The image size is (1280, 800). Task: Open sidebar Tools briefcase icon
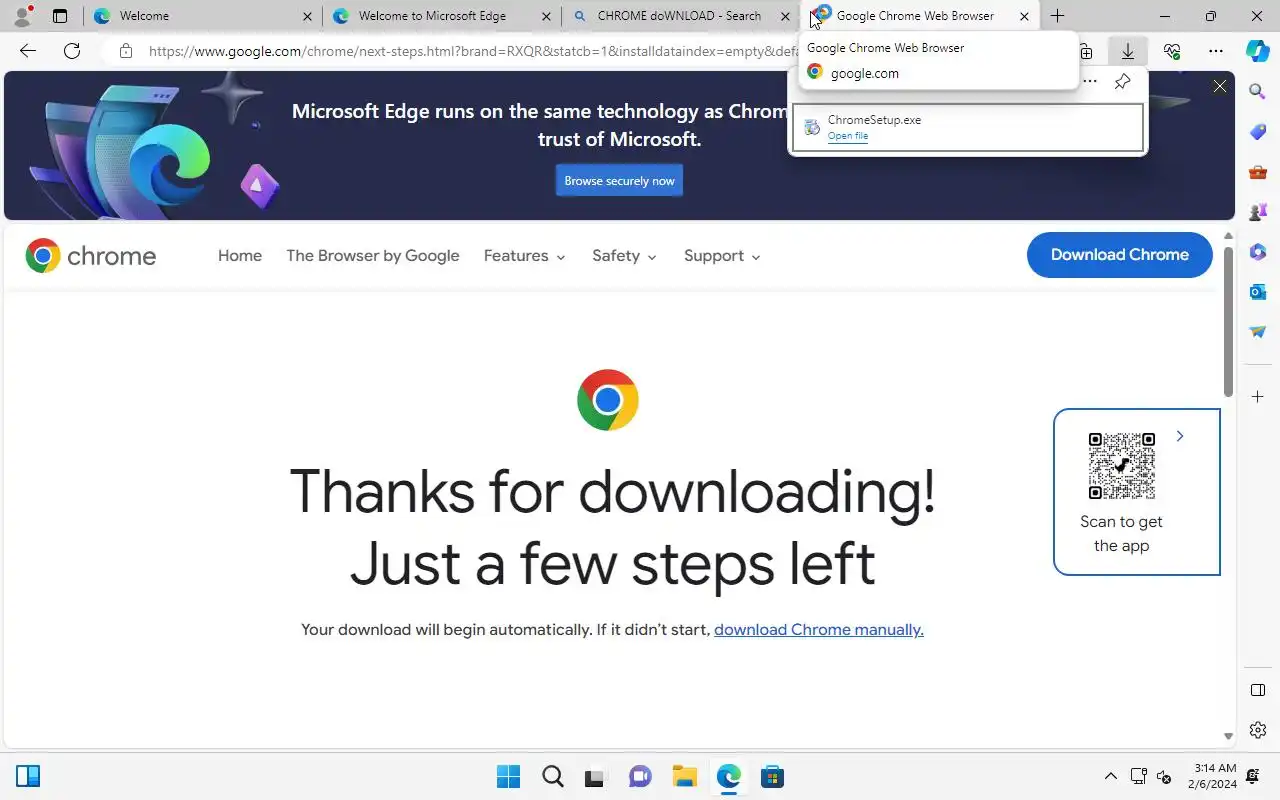pos(1258,172)
